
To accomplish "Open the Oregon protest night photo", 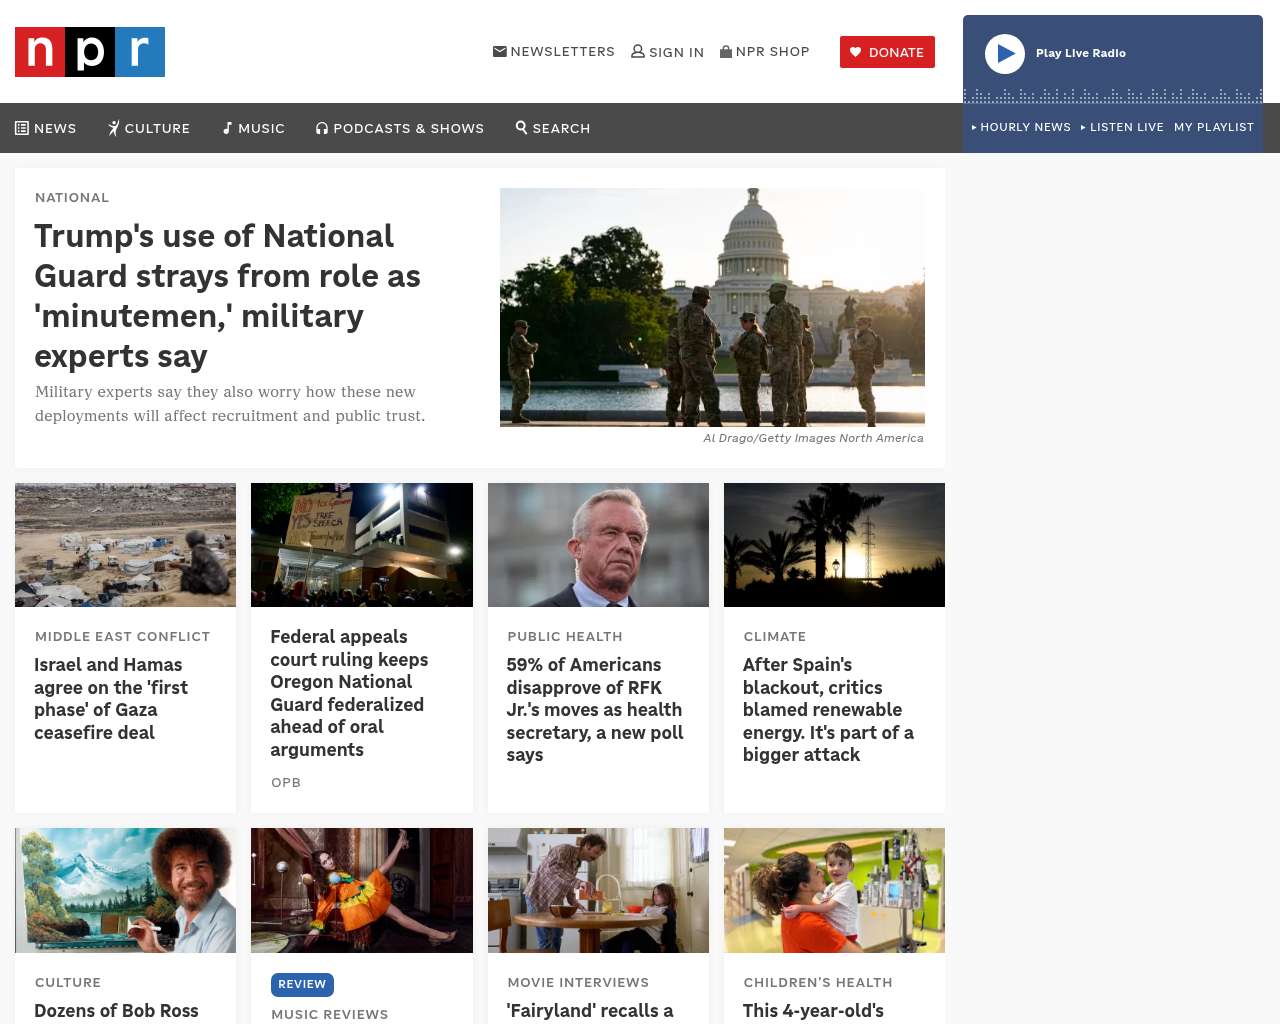I will [x=362, y=545].
